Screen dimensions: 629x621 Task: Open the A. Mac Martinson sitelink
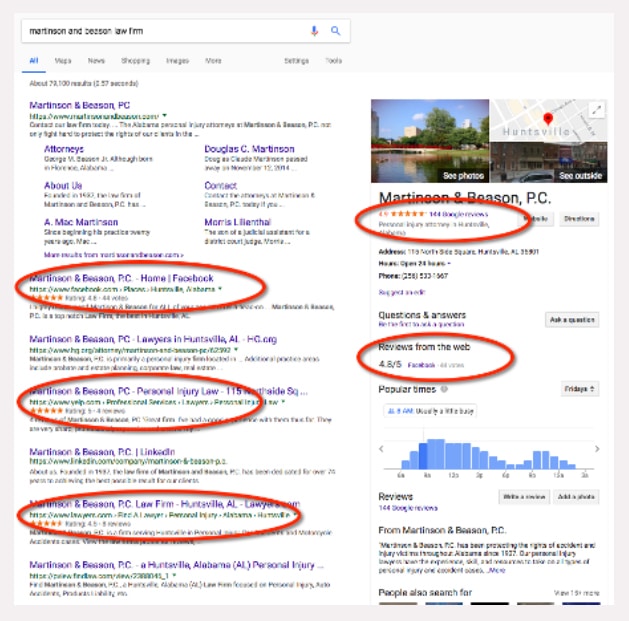point(81,222)
